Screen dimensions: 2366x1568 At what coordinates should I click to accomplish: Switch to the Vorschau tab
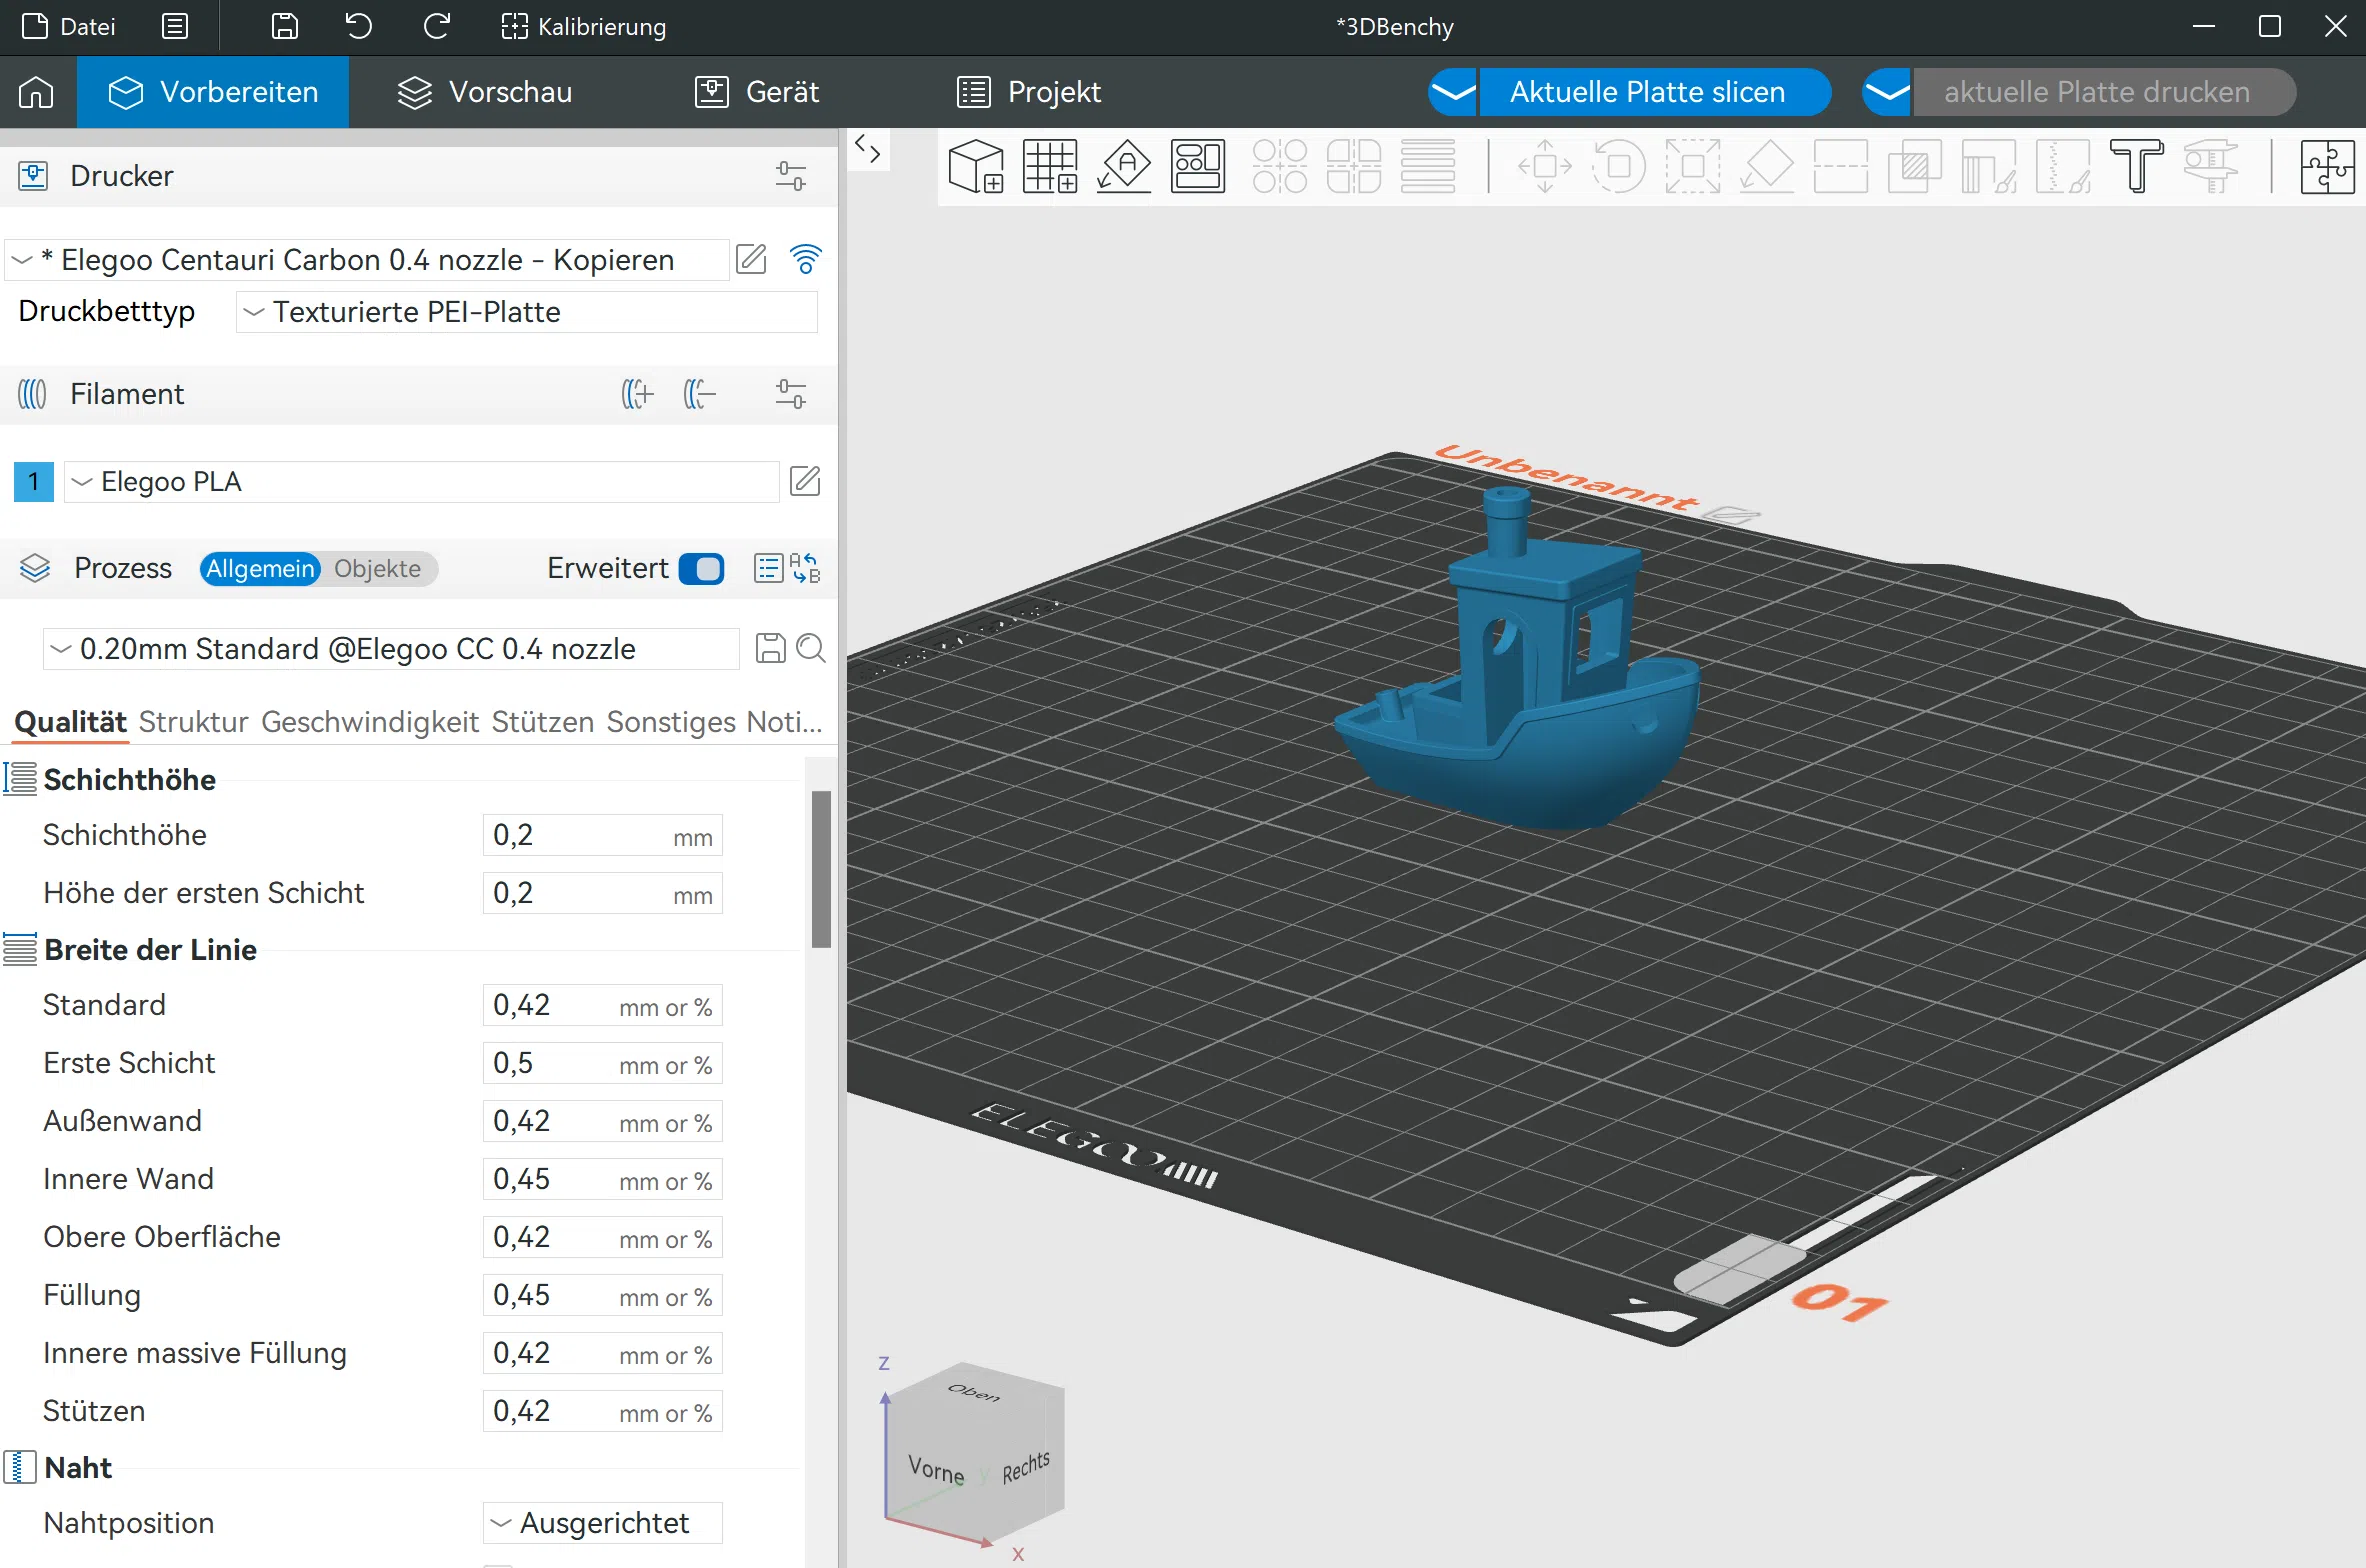tap(485, 92)
